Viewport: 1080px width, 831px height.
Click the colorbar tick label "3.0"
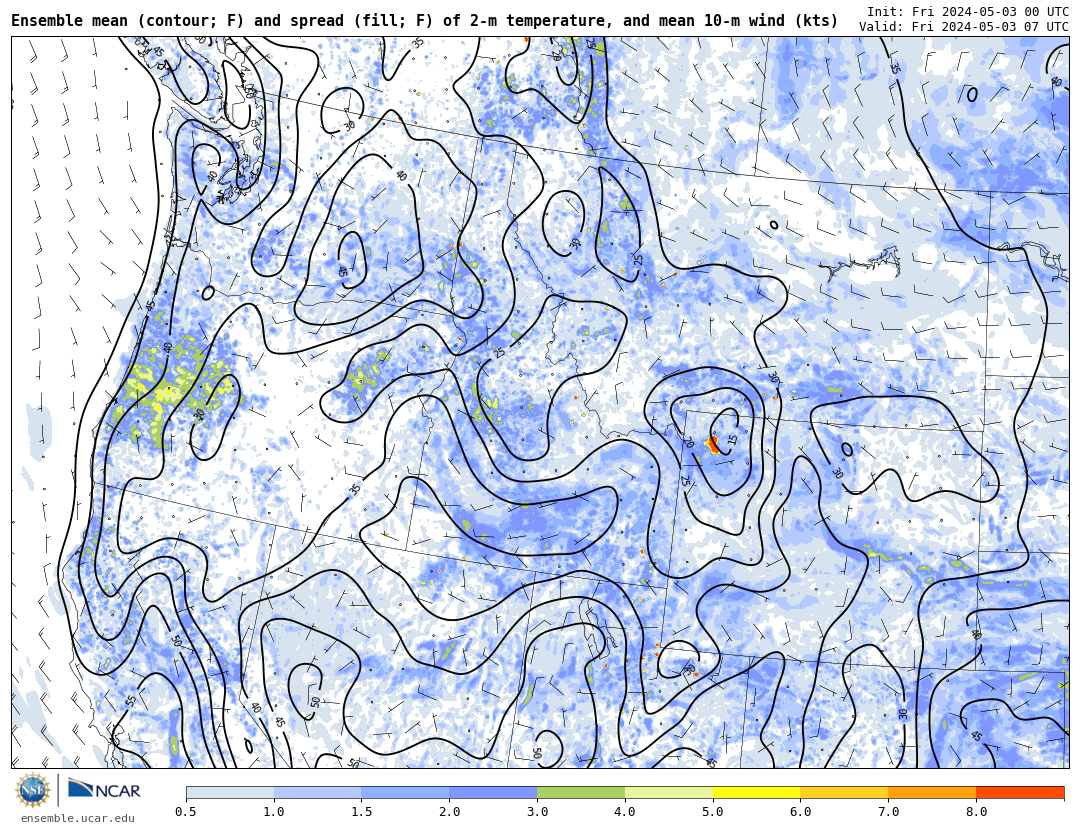pos(537,812)
